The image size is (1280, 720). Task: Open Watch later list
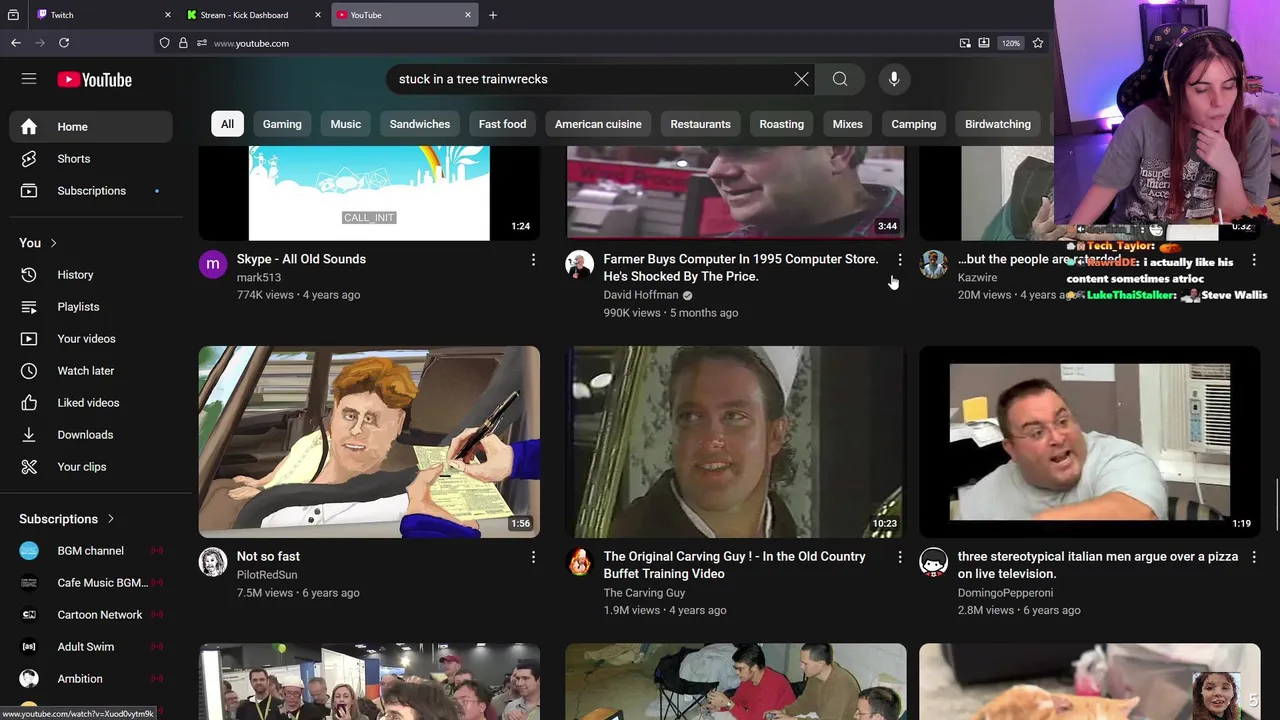[91, 371]
